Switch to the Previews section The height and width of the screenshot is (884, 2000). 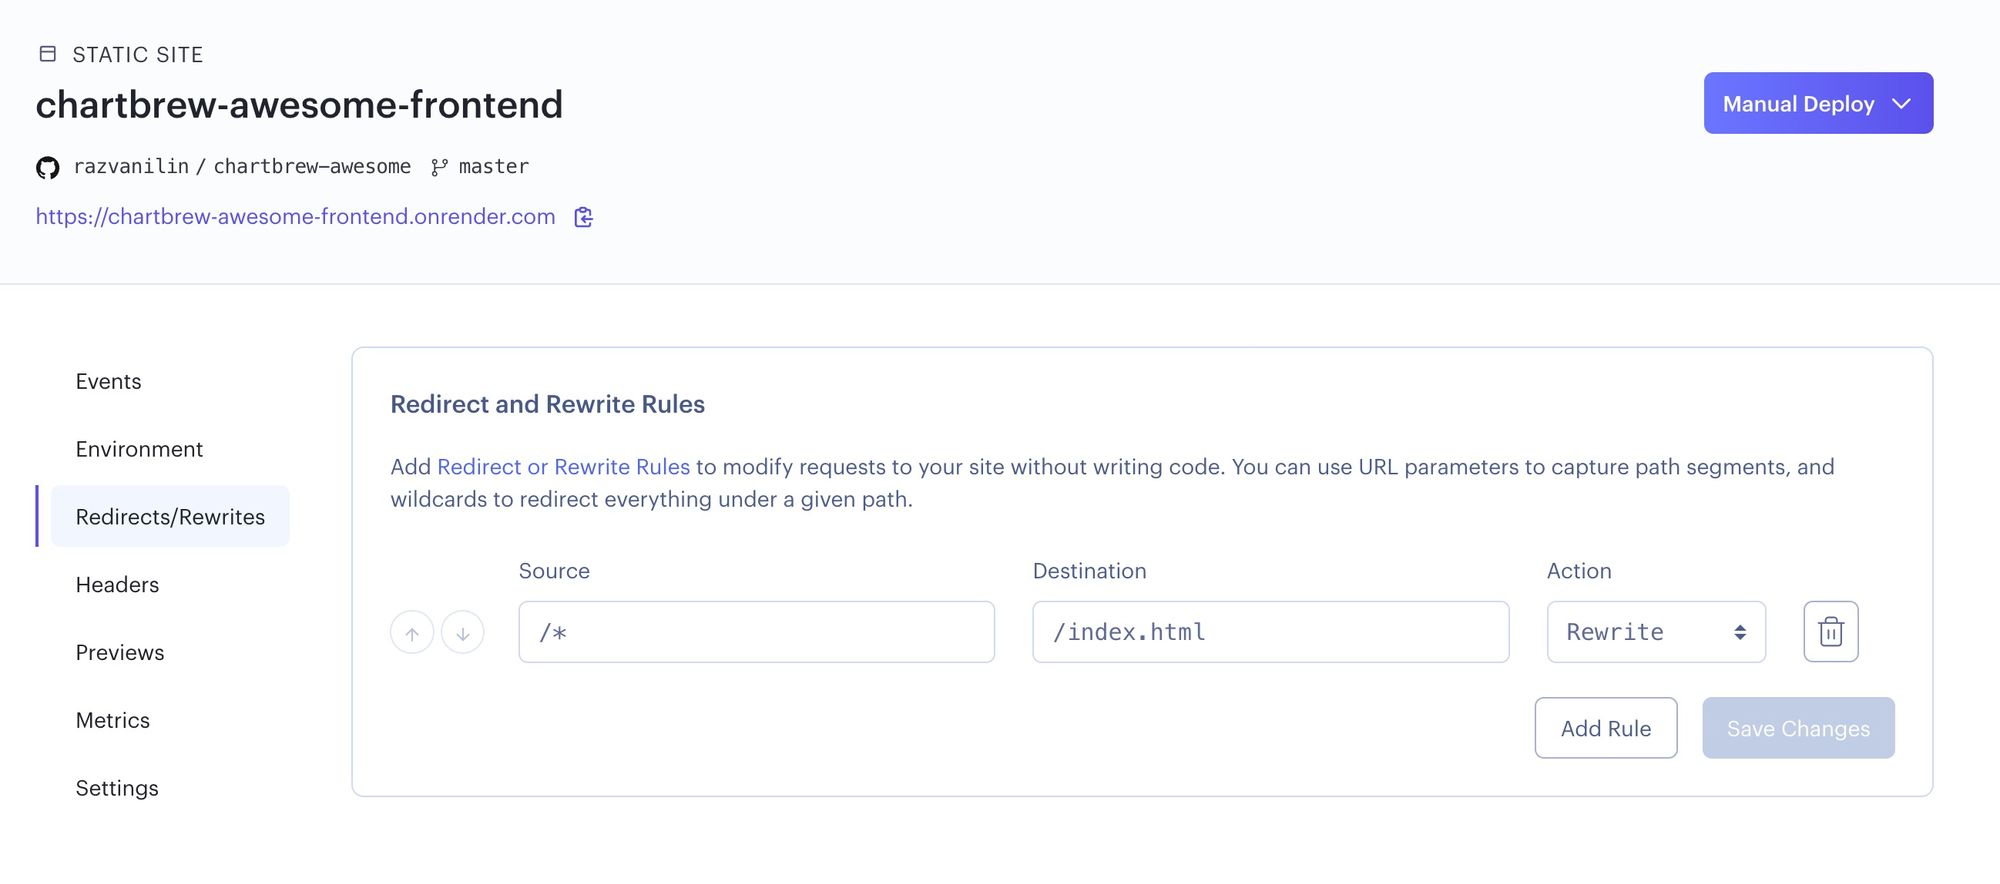click(120, 653)
